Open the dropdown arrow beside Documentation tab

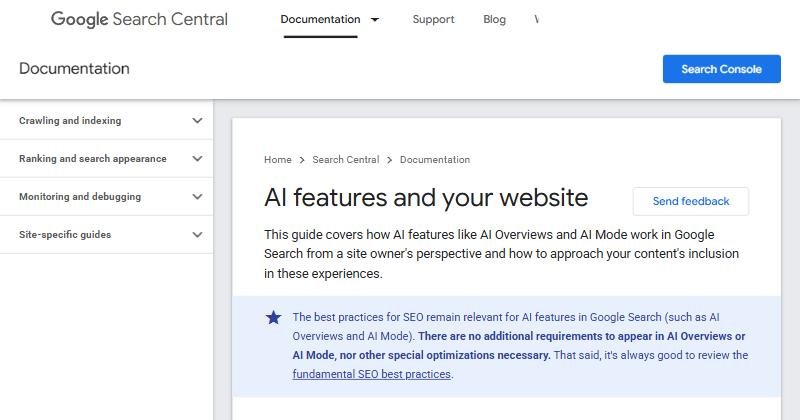click(x=375, y=20)
